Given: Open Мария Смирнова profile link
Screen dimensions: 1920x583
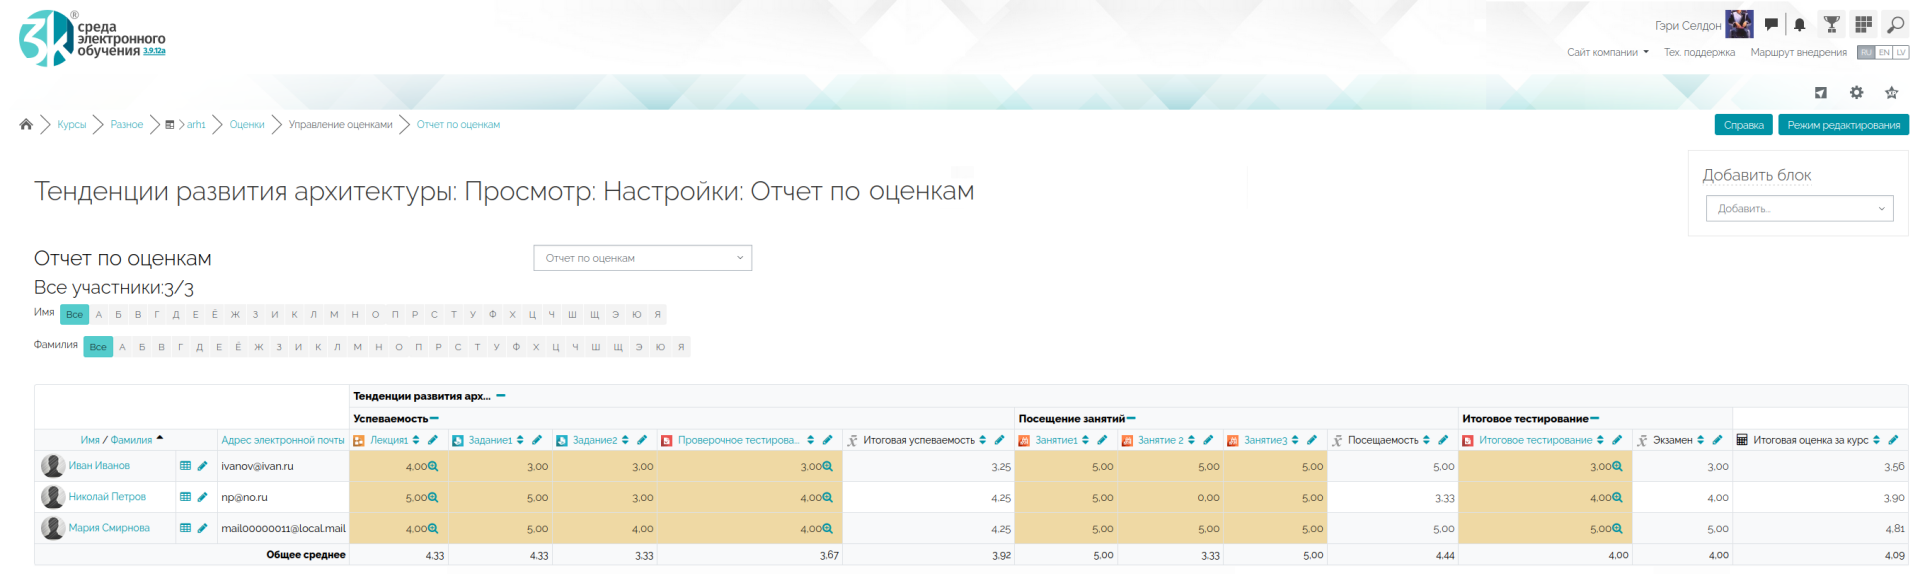Looking at the screenshot, I should click(109, 528).
